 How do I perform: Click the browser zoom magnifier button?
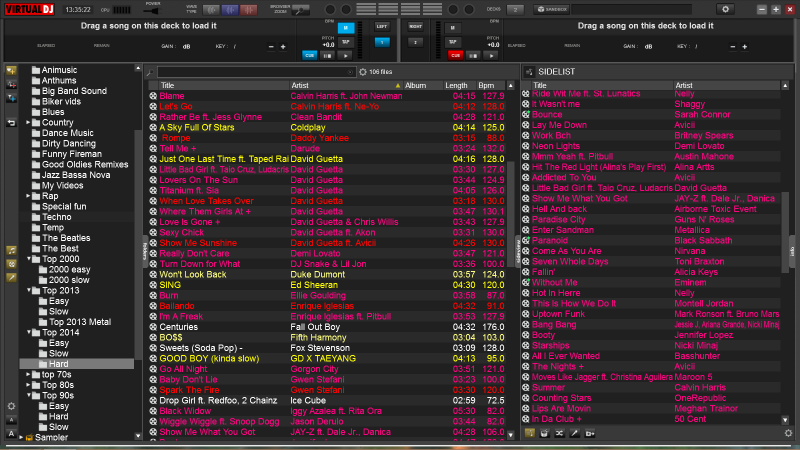point(301,10)
